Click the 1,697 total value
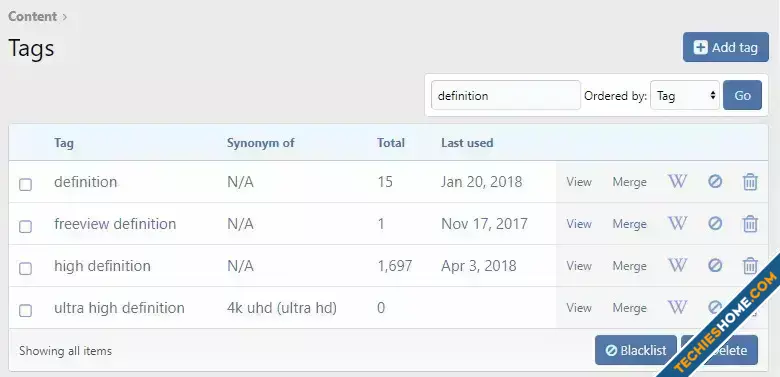This screenshot has height=377, width=780. pyautogui.click(x=394, y=266)
